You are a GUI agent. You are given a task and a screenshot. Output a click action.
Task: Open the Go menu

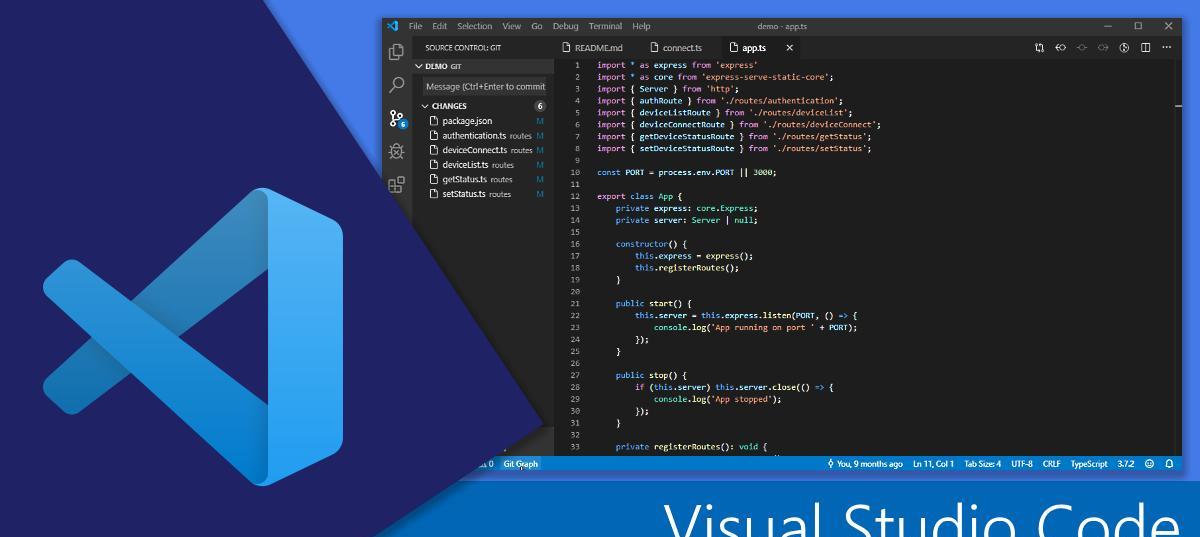point(537,26)
